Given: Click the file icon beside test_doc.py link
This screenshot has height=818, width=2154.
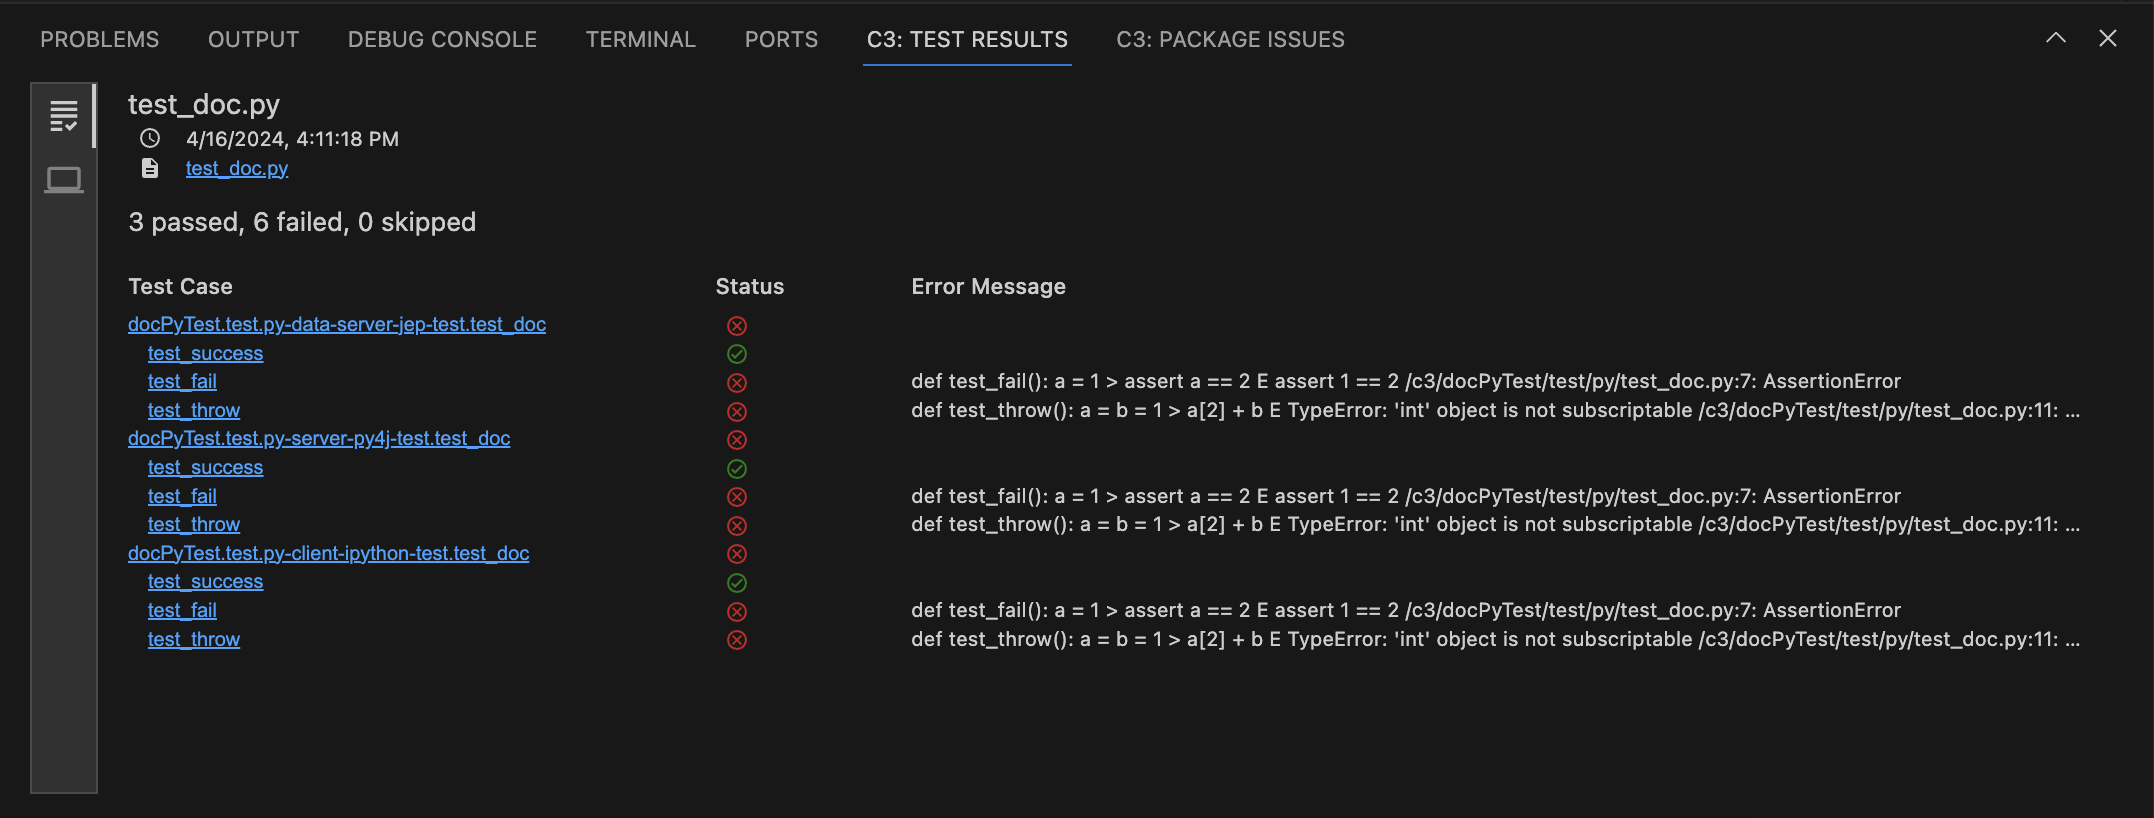Looking at the screenshot, I should coord(150,168).
